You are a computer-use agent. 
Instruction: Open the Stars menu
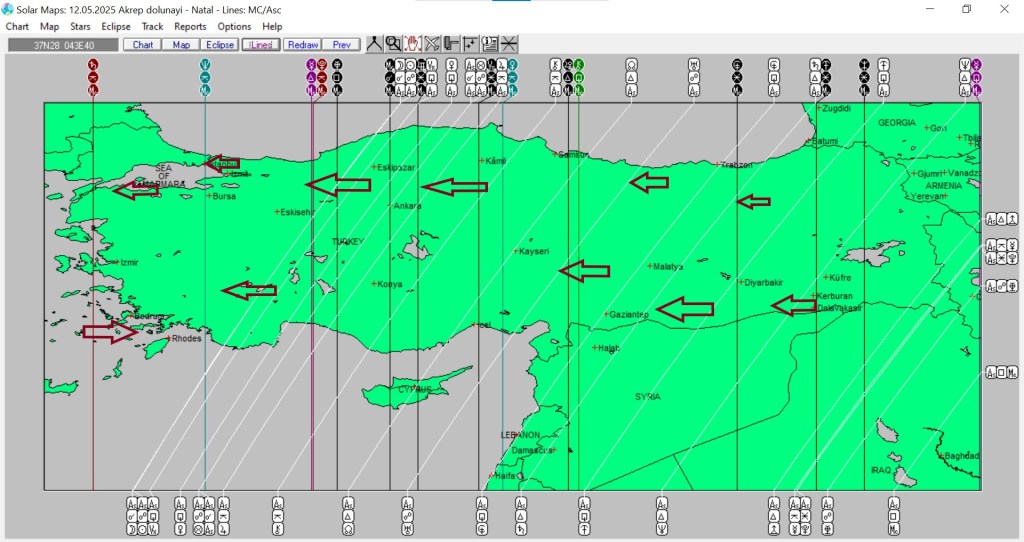(x=80, y=27)
